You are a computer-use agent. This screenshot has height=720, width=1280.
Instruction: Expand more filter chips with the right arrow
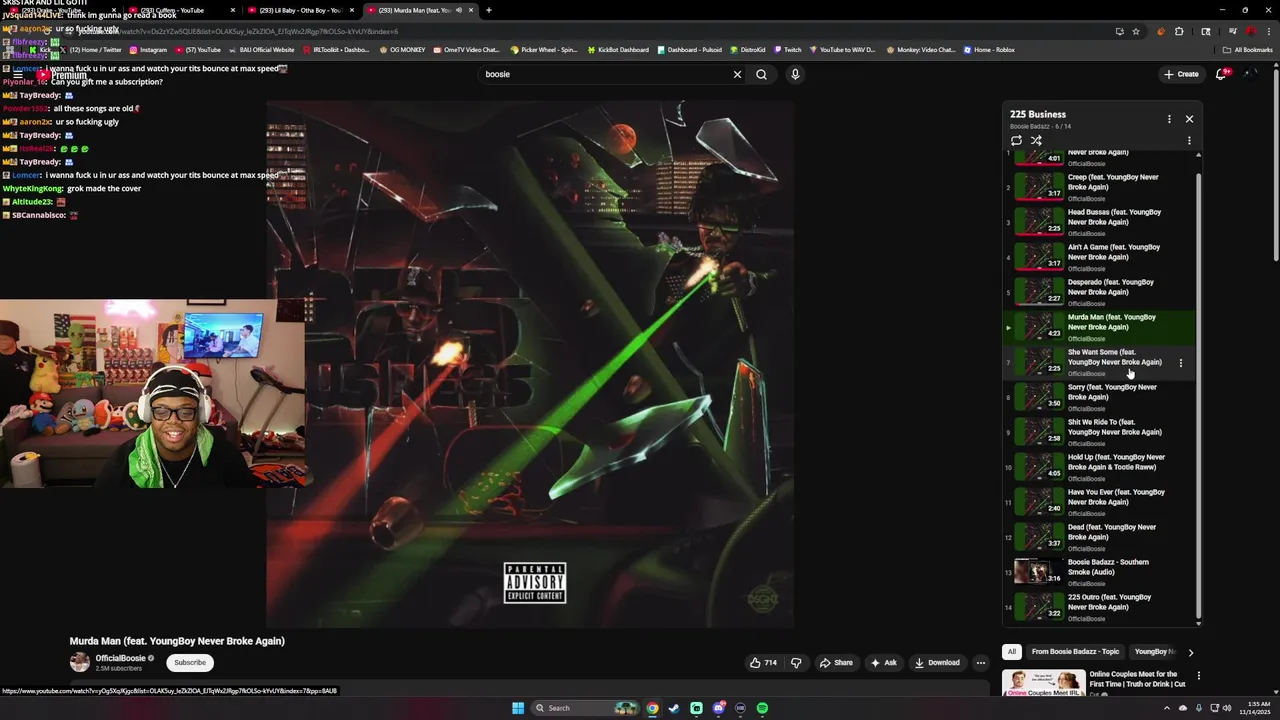click(1190, 652)
